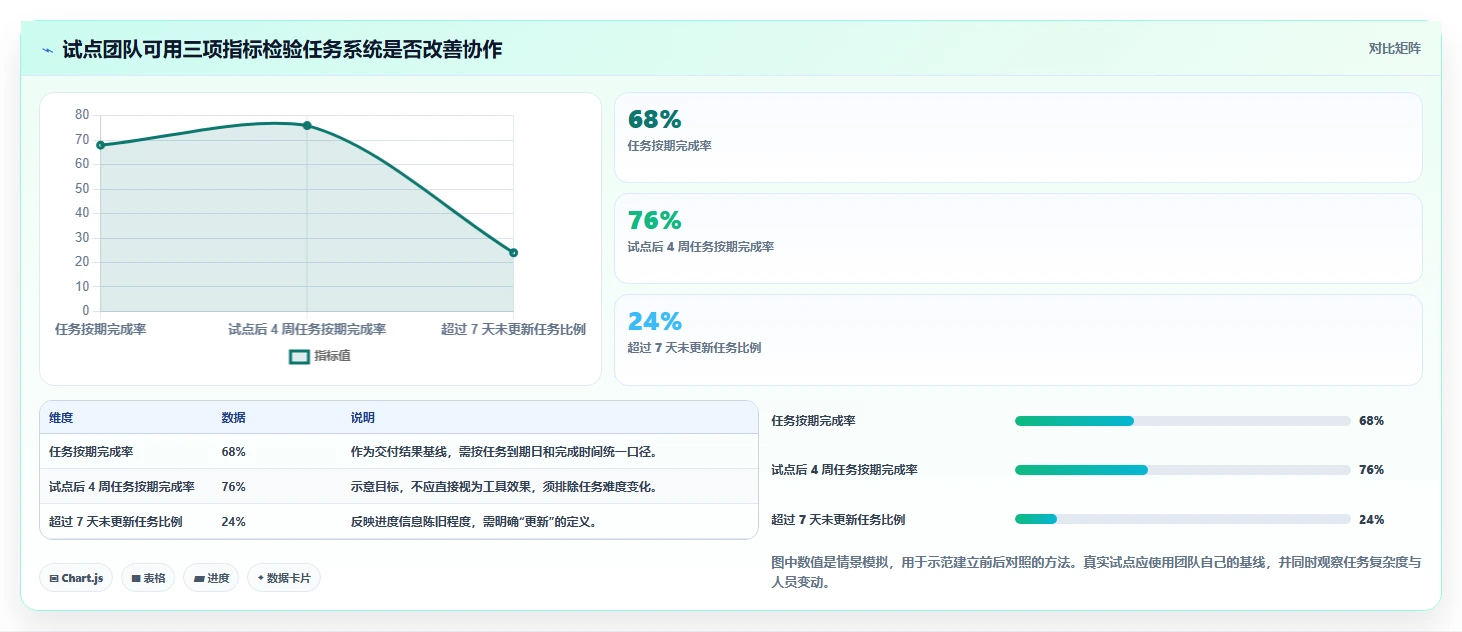Click the table note starting 示意目标
The width and height of the screenshot is (1462, 632).
click(x=503, y=487)
